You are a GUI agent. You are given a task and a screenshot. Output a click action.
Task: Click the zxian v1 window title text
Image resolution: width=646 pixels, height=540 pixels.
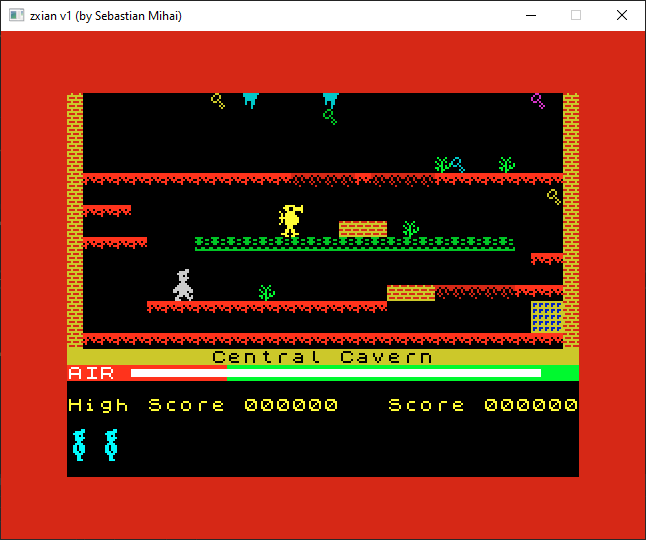pyautogui.click(x=106, y=16)
